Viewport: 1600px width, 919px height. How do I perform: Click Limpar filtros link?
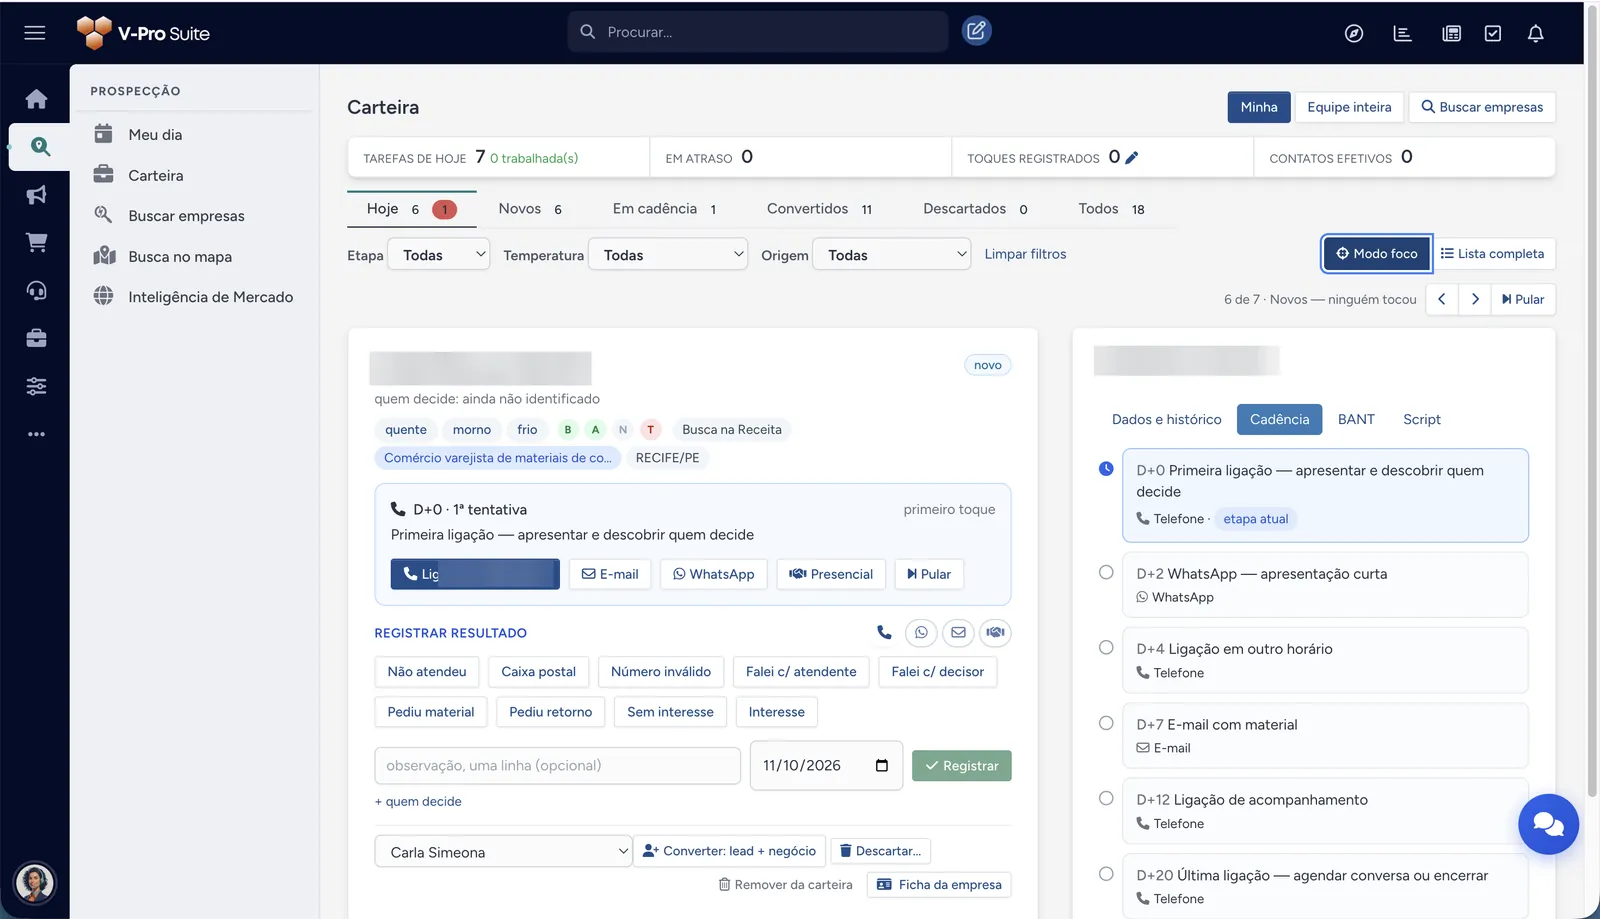1025,254
